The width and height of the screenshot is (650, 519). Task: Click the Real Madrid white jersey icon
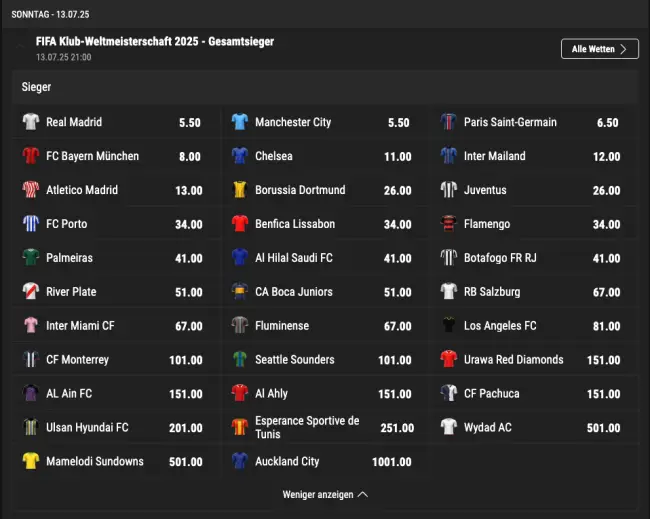point(31,122)
